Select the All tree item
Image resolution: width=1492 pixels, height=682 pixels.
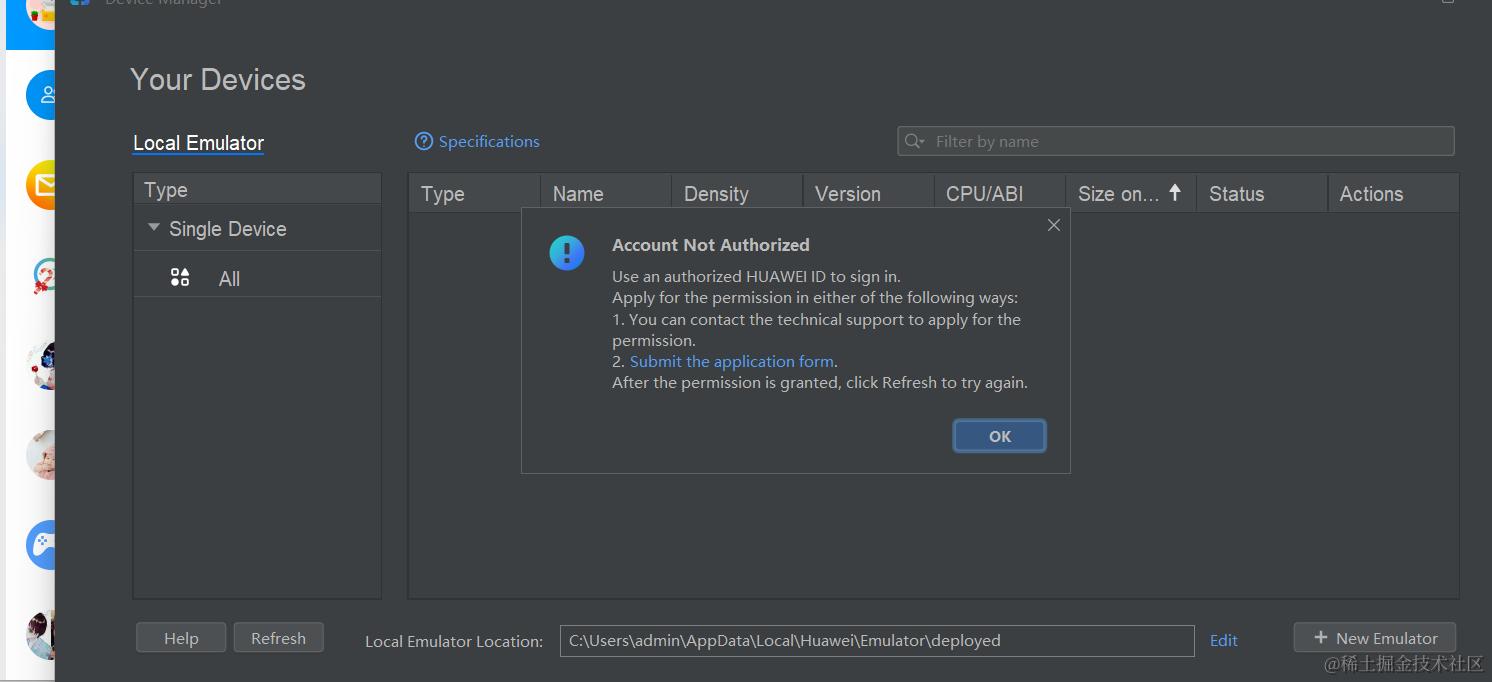click(x=229, y=279)
